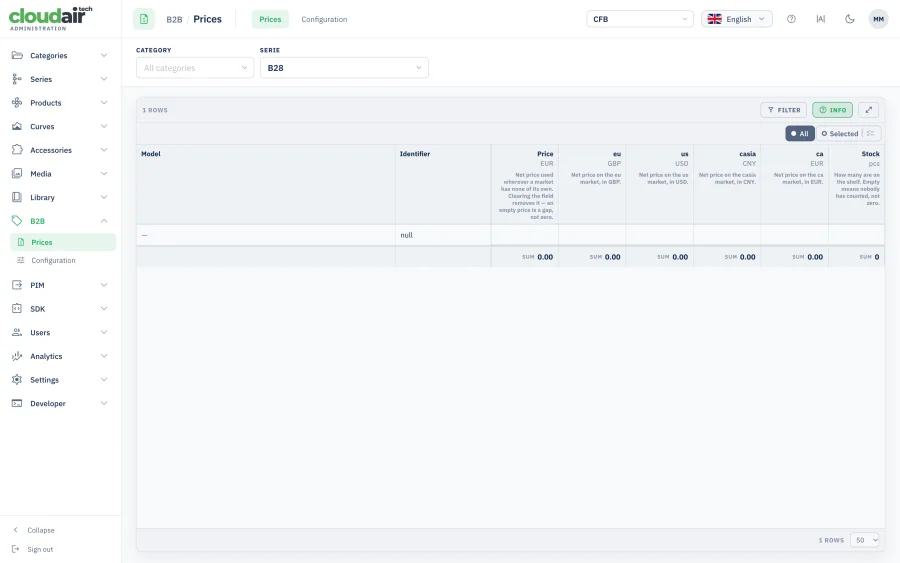Click the text size |A| icon

click(821, 19)
